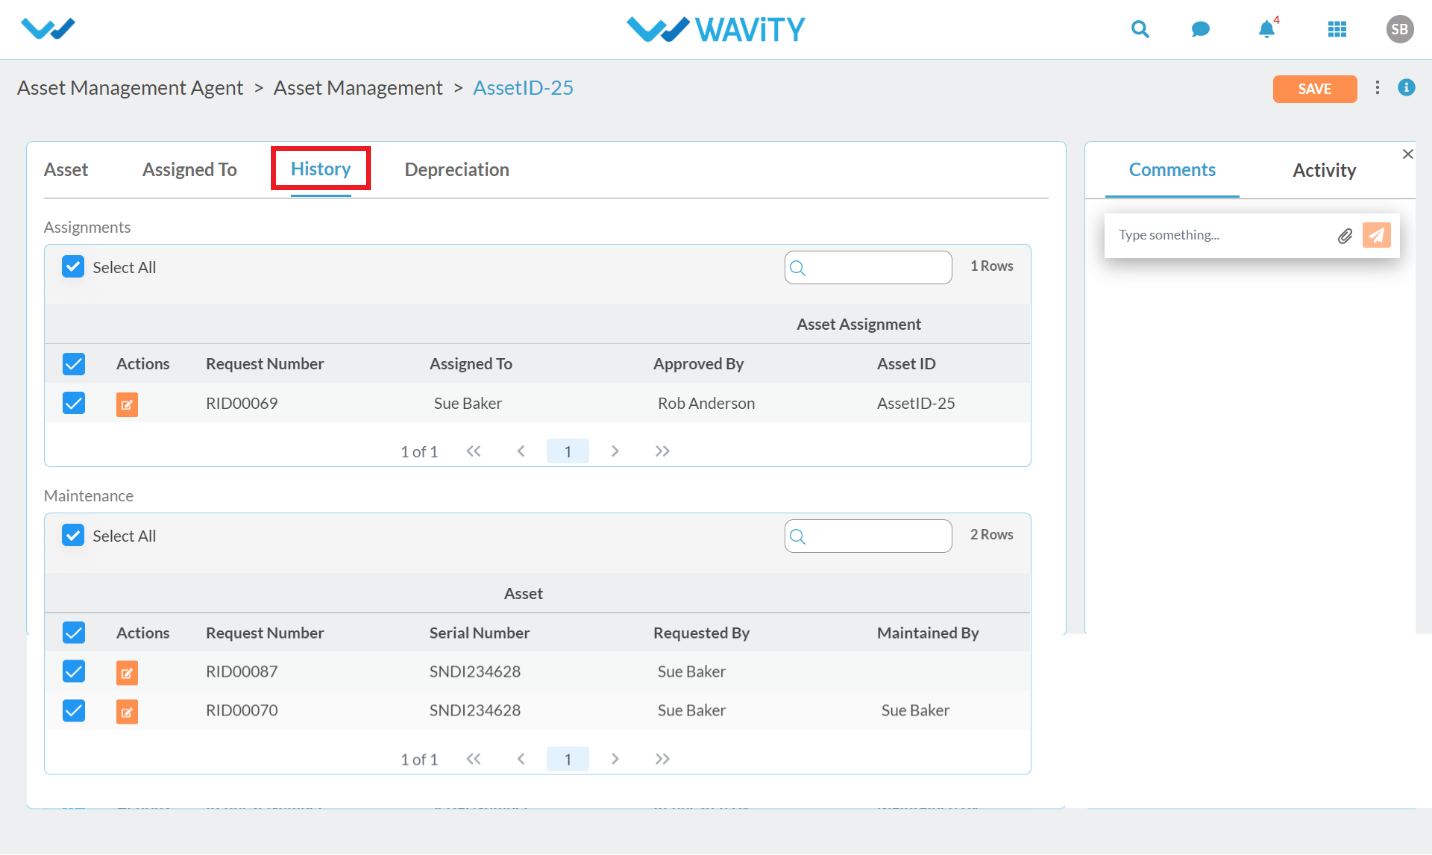
Task: Select the History tab
Action: click(321, 169)
